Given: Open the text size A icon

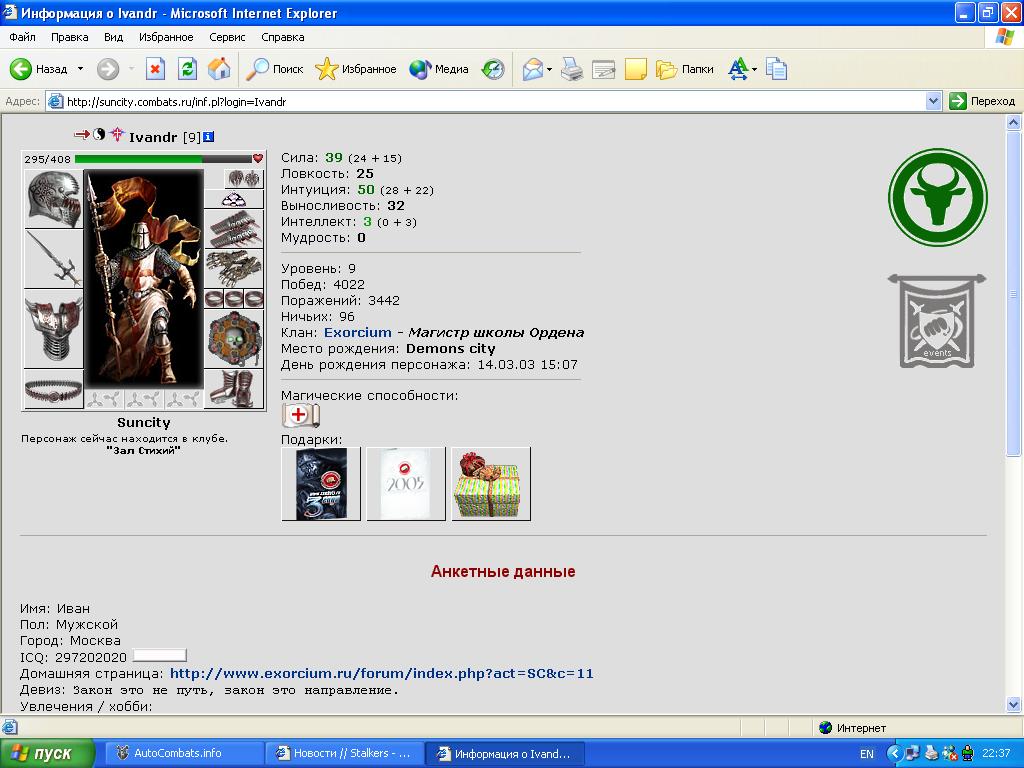Looking at the screenshot, I should (x=738, y=69).
